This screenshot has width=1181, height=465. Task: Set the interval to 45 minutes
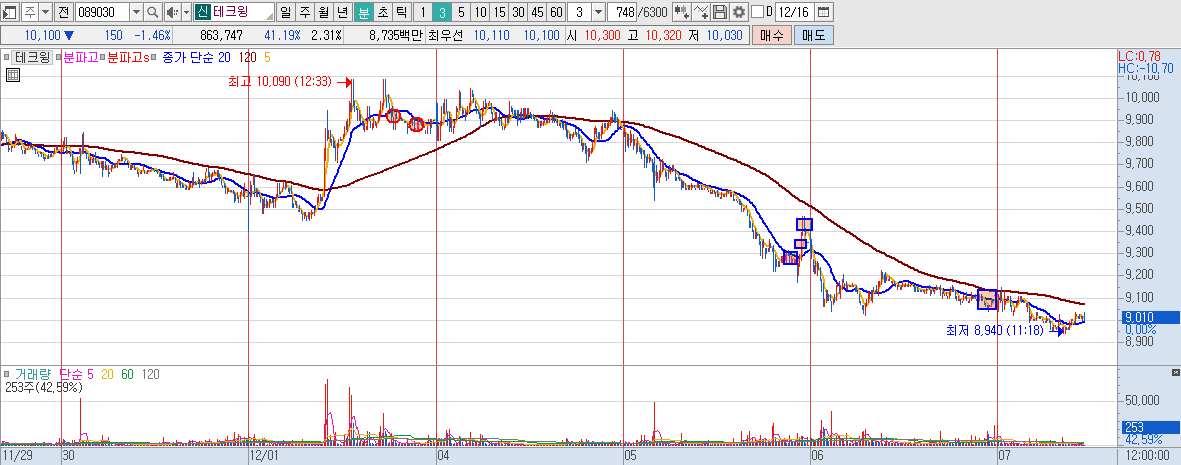[537, 12]
